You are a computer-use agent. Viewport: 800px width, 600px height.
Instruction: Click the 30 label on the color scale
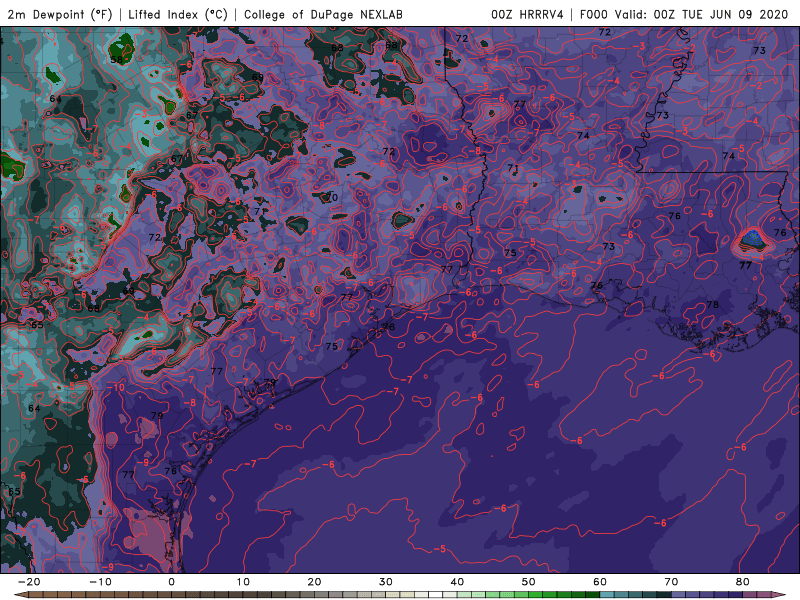point(386,582)
